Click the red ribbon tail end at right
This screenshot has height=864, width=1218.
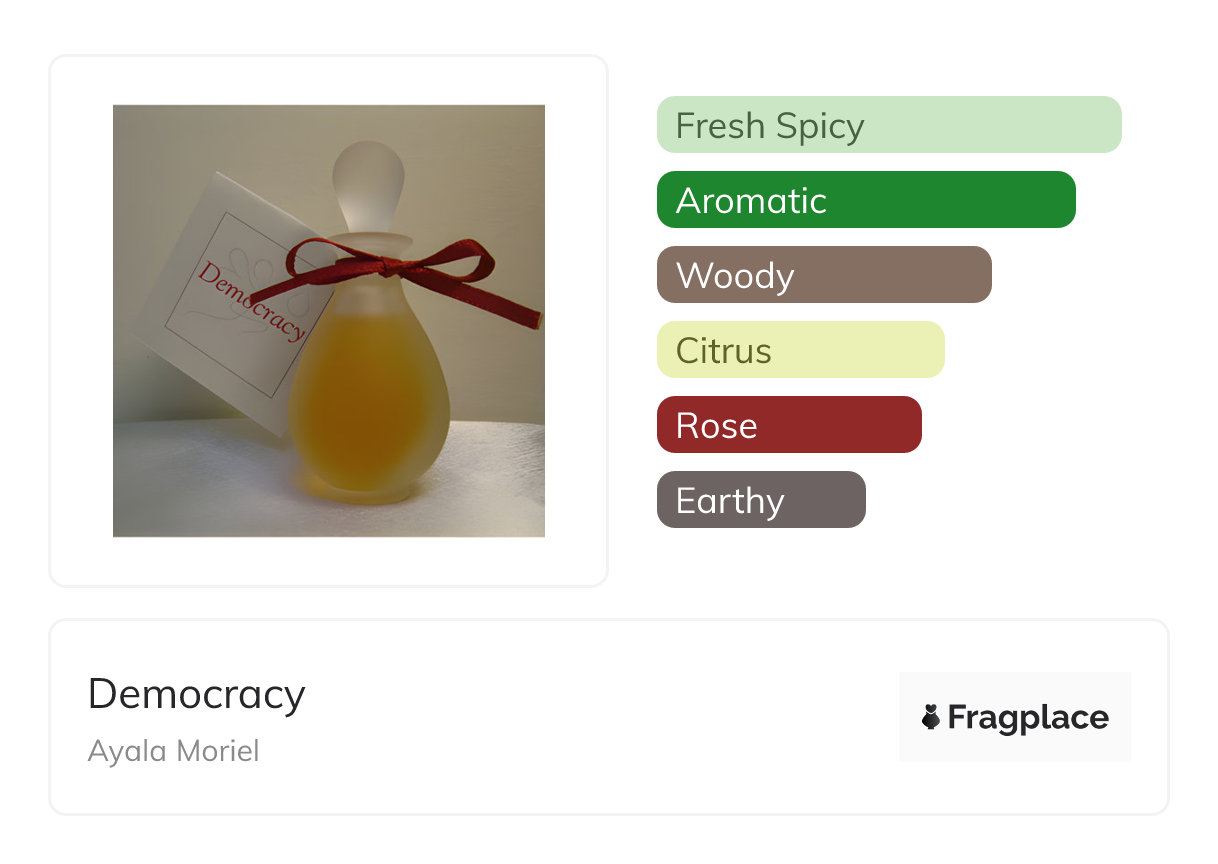(x=525, y=313)
